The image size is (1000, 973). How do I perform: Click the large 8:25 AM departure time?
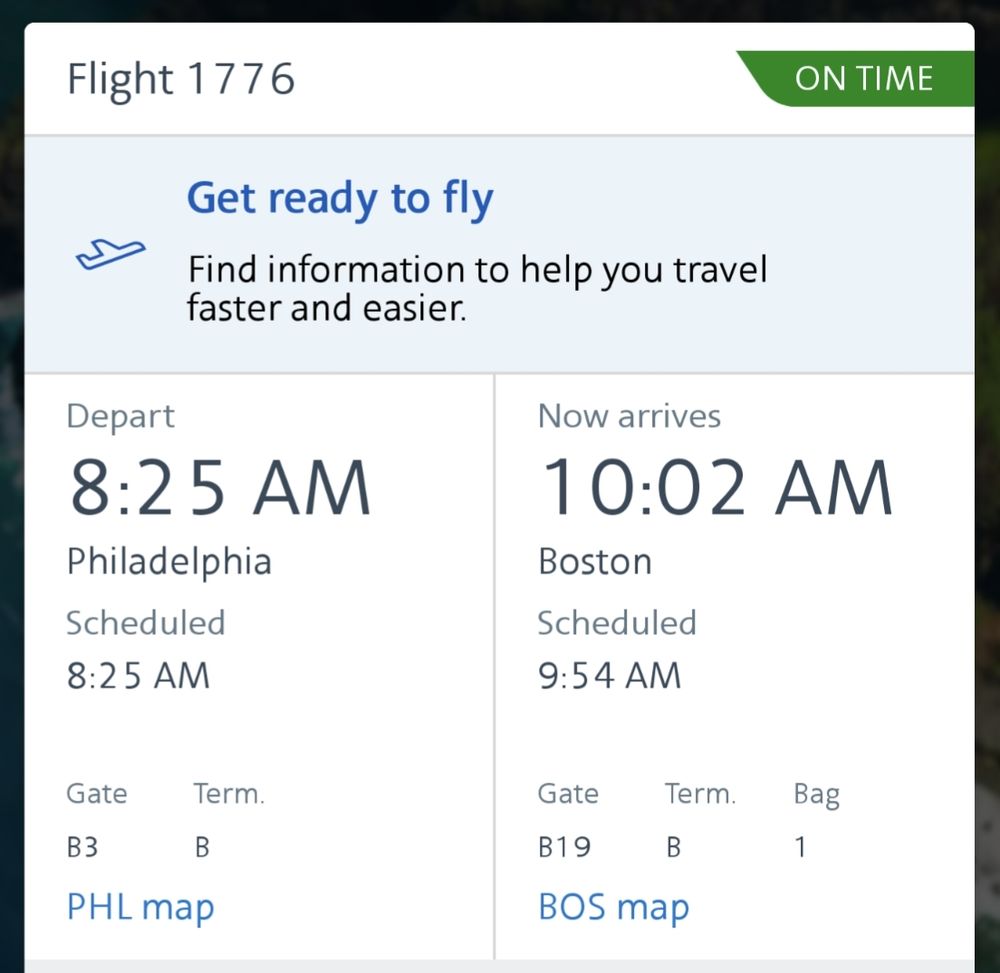click(219, 489)
